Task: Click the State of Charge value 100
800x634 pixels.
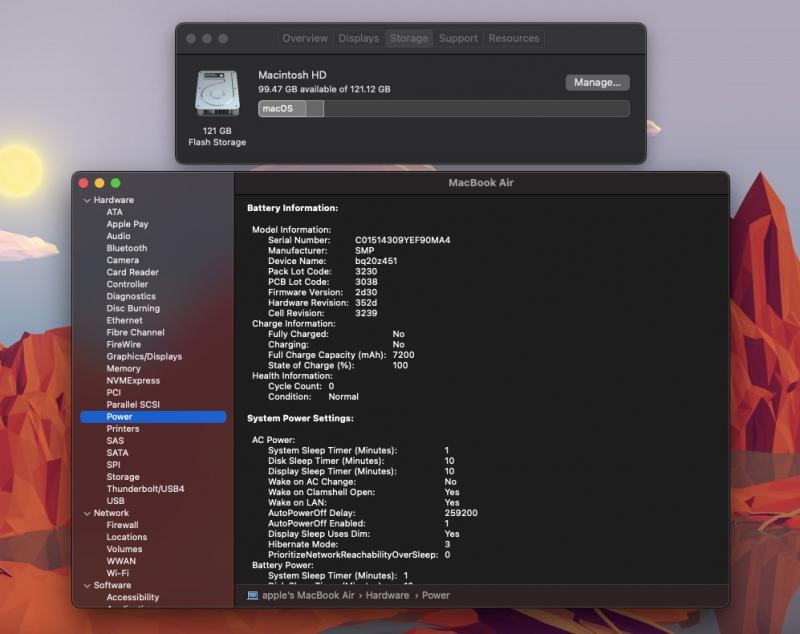Action: pyautogui.click(x=400, y=365)
